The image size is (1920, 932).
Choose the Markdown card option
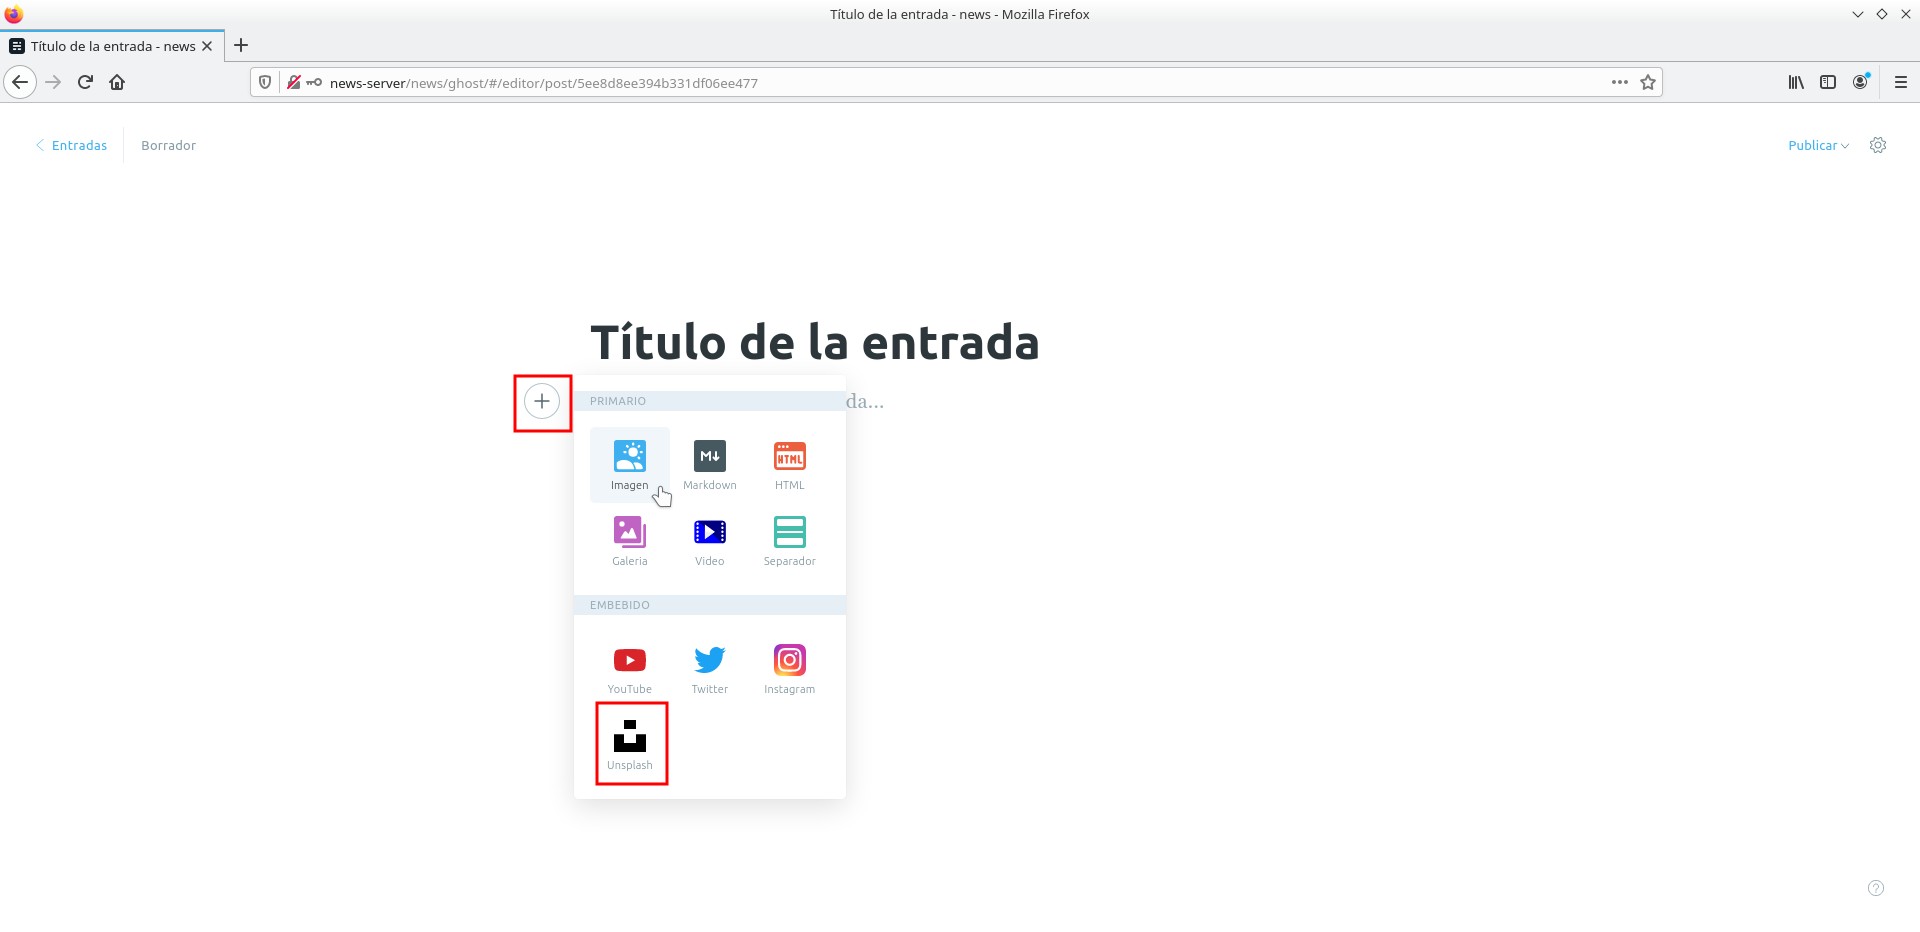(x=709, y=464)
